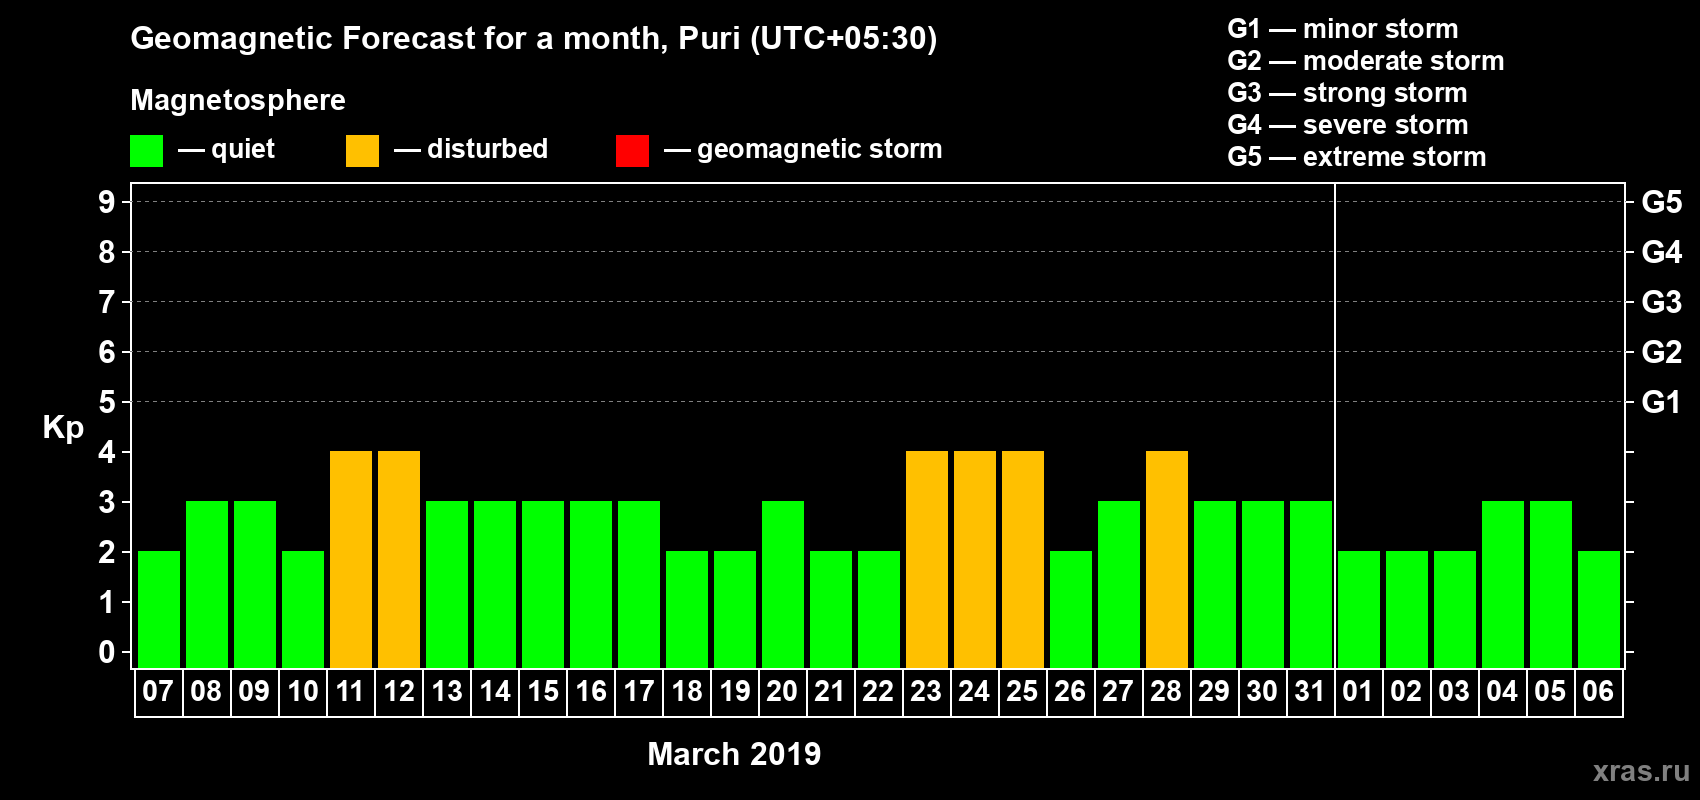This screenshot has height=800, width=1700.
Task: Click the Kp value 9 on left axis
Action: [x=107, y=202]
